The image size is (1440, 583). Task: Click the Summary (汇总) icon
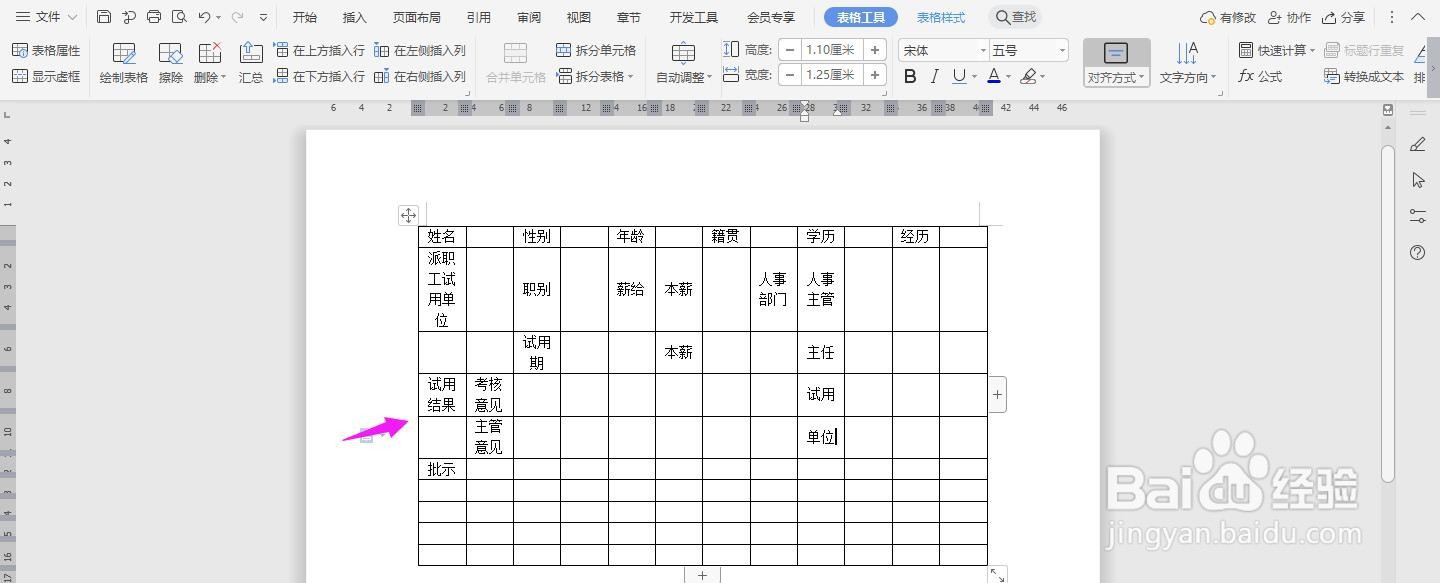(251, 63)
